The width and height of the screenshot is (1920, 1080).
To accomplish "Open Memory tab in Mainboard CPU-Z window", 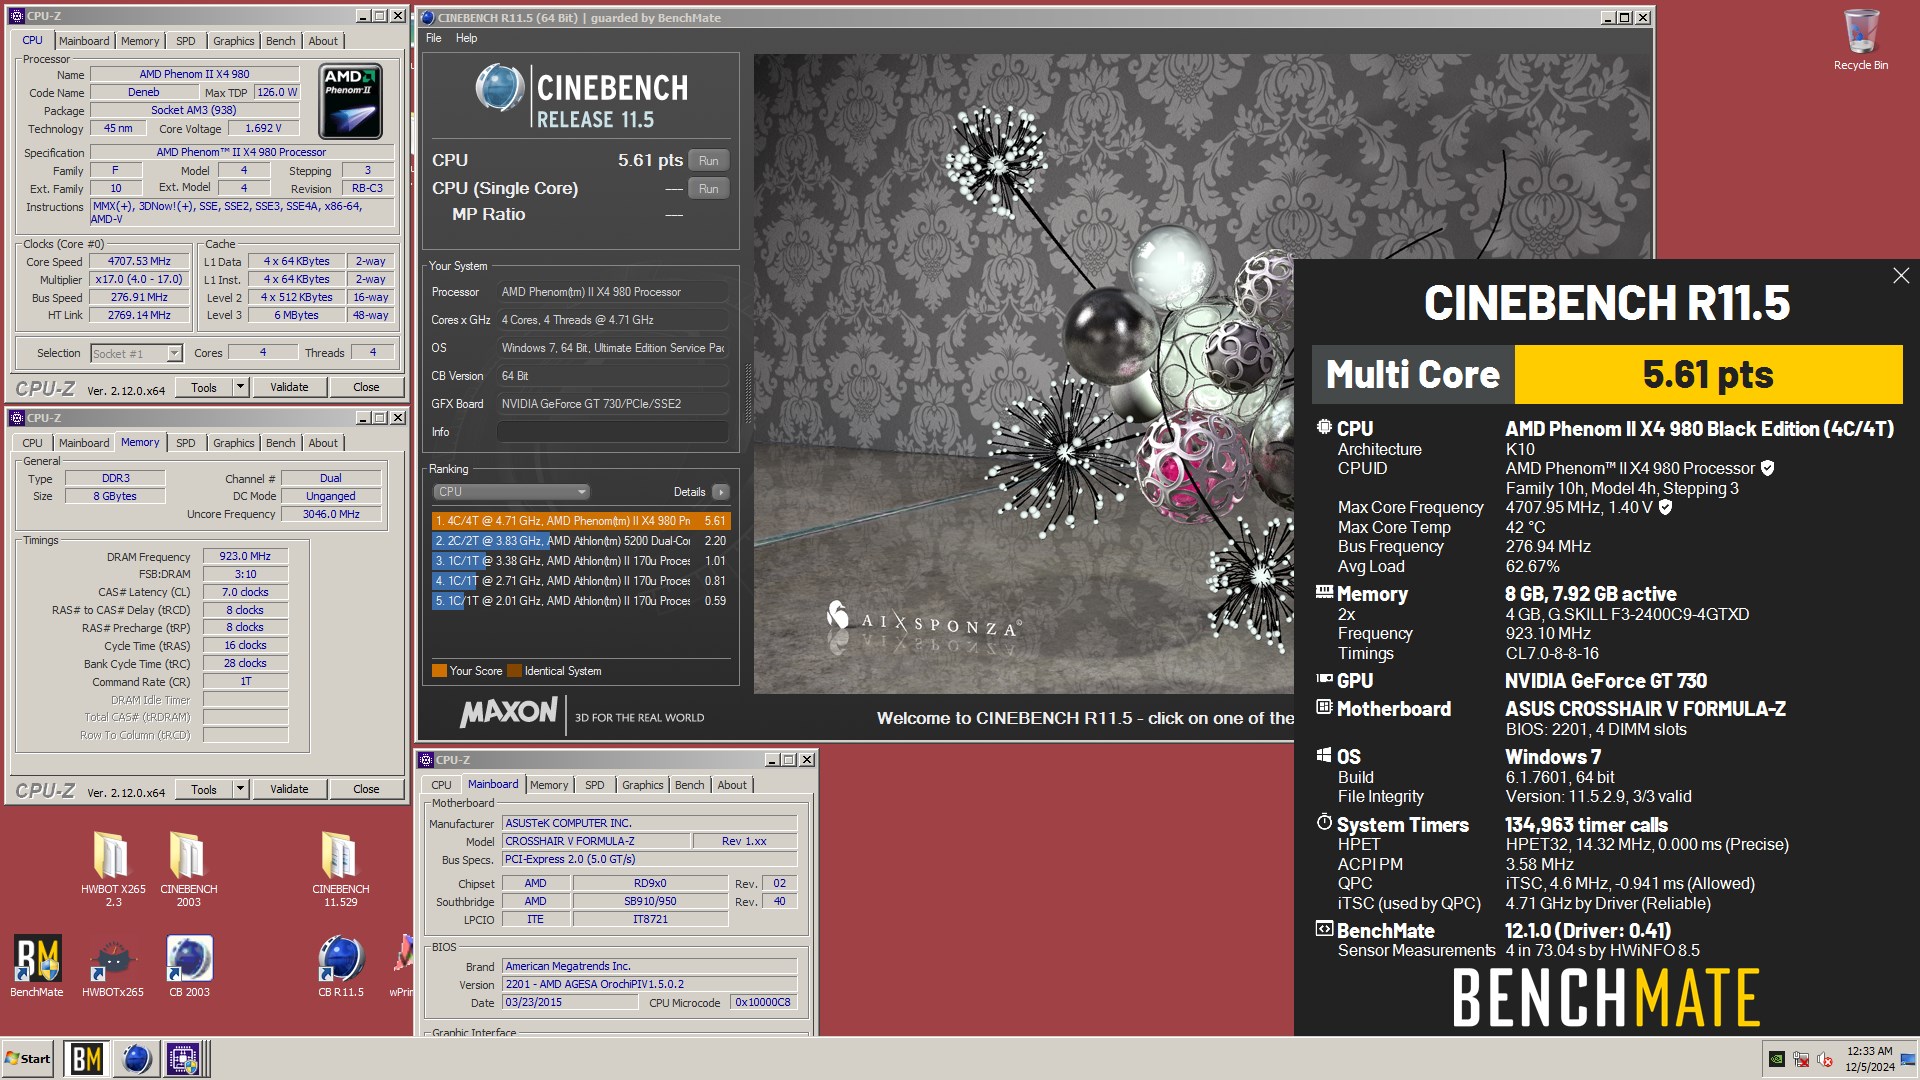I will tap(549, 785).
